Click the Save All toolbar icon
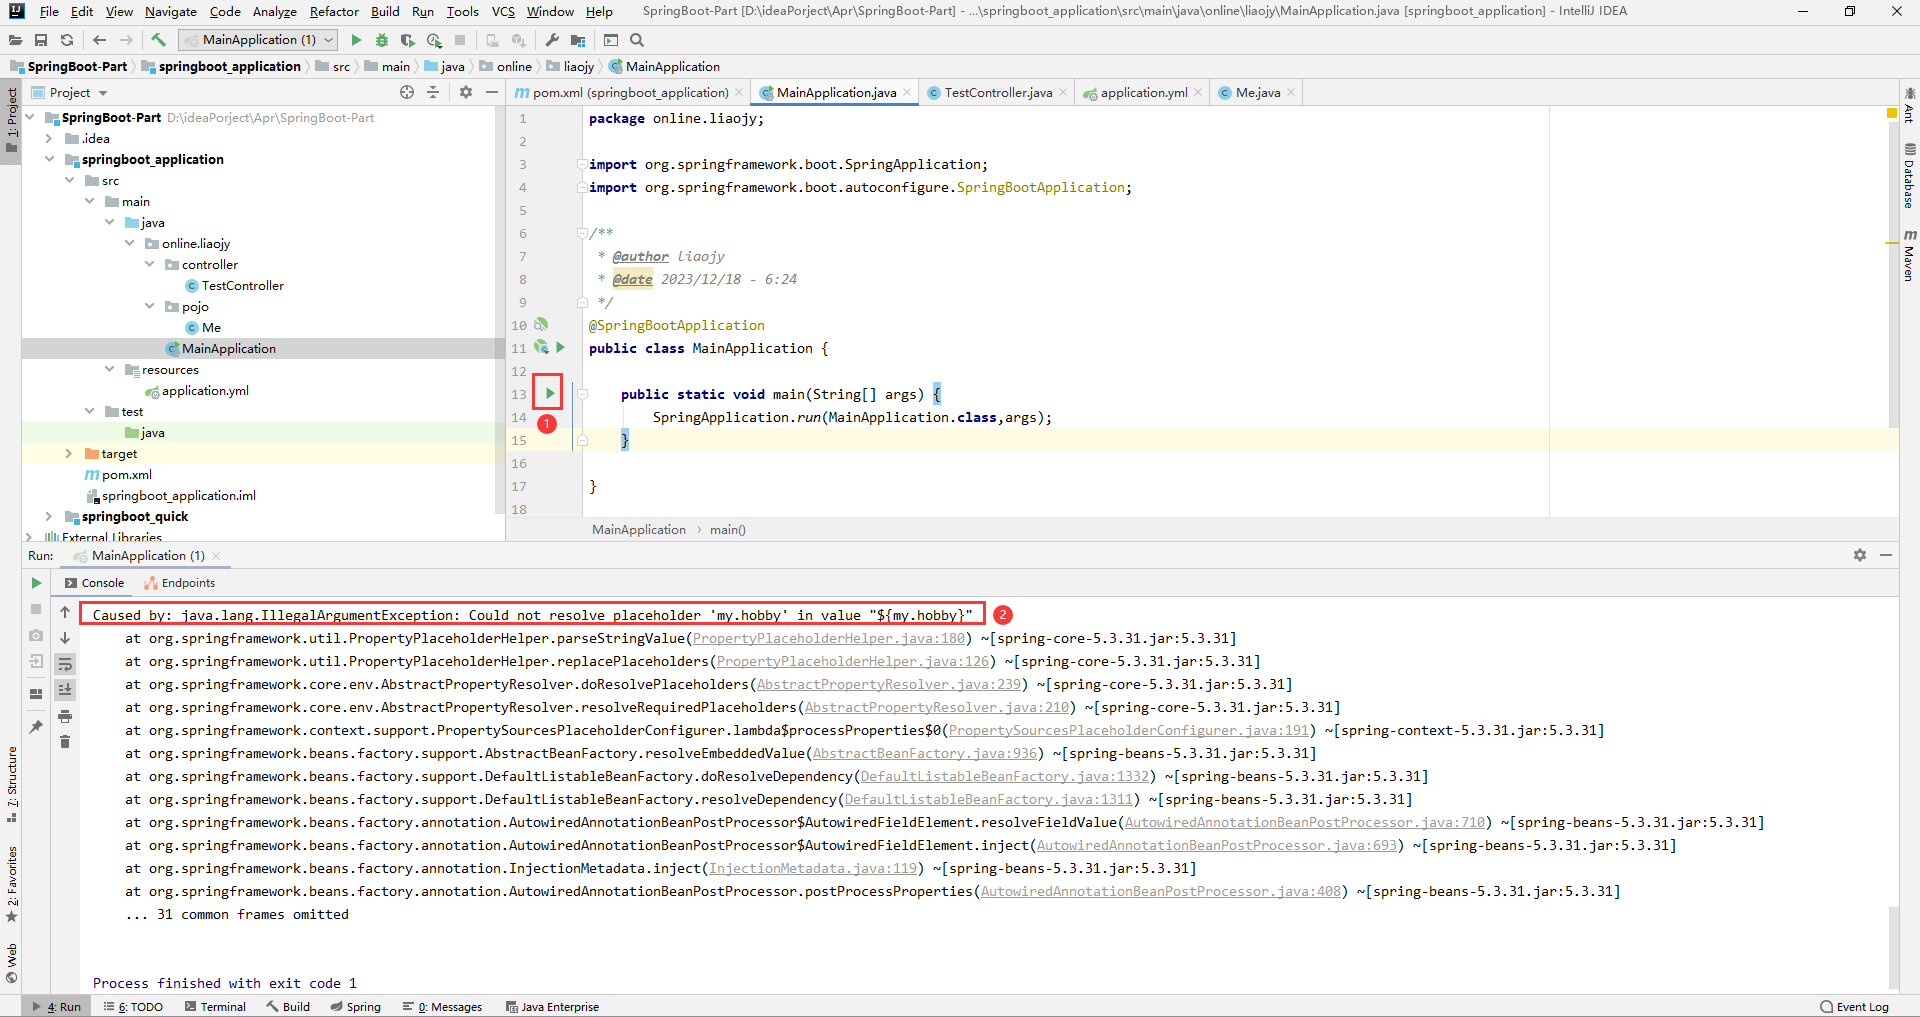1920x1017 pixels. 41,40
